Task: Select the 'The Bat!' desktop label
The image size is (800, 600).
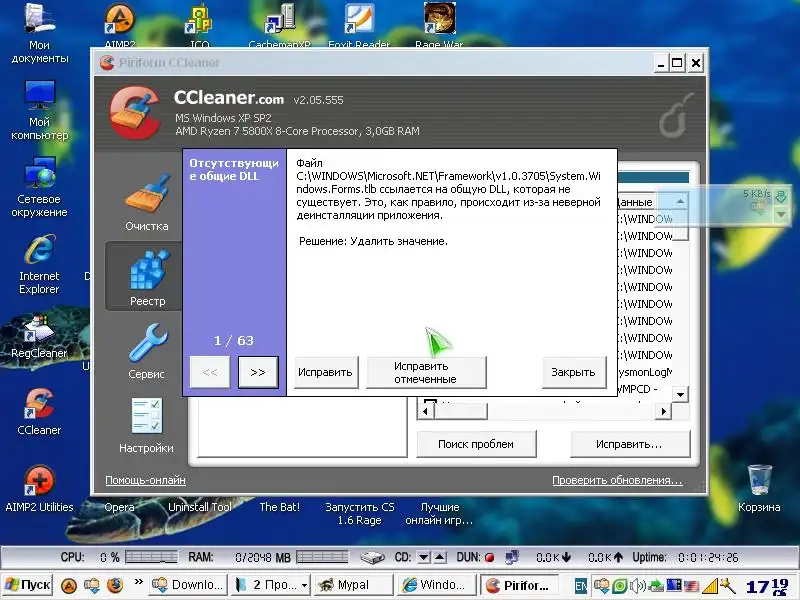Action: coord(280,507)
